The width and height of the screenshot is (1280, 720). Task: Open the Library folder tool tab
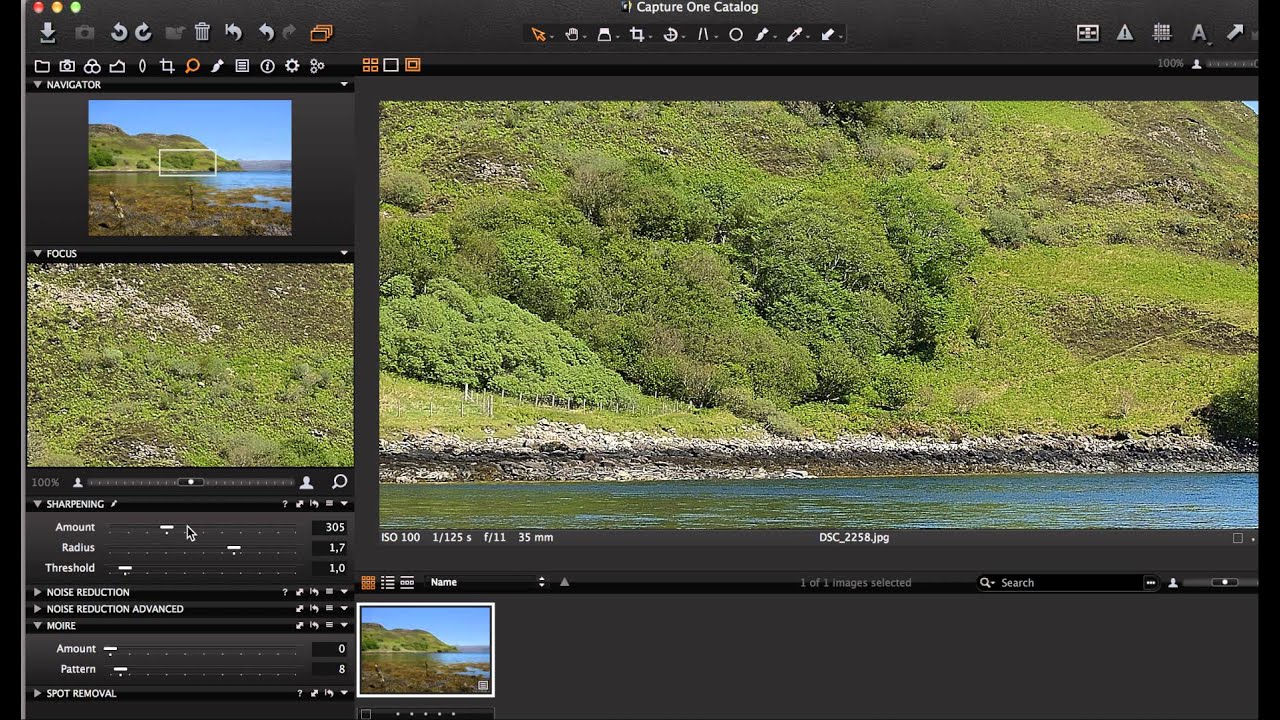(x=42, y=66)
